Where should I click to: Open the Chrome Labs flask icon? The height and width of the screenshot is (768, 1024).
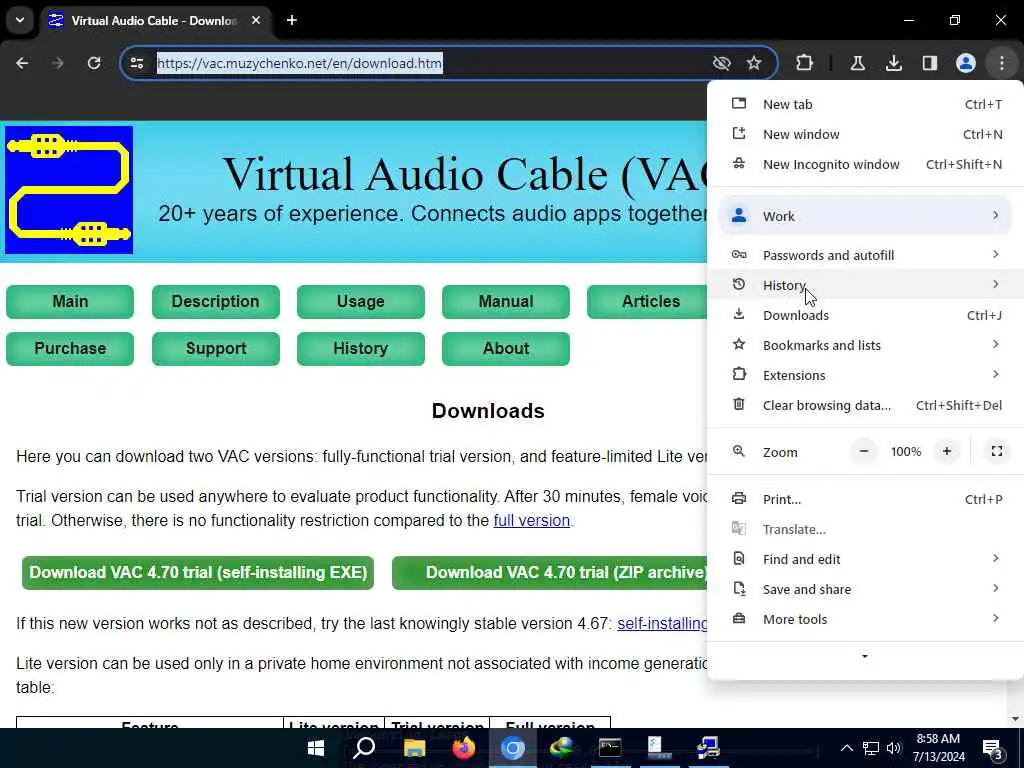(x=857, y=63)
